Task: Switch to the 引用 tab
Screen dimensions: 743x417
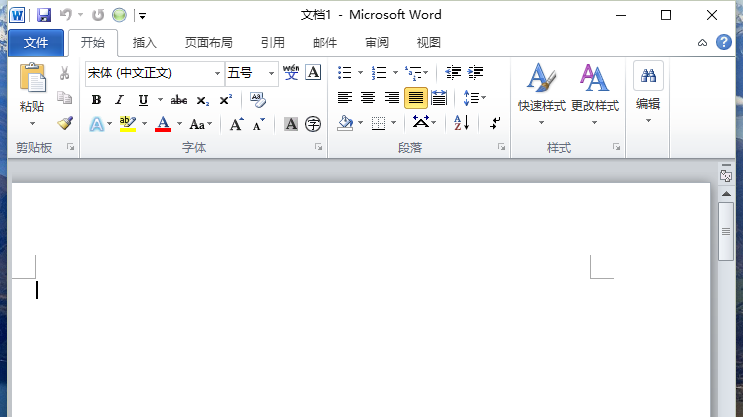Action: click(272, 43)
